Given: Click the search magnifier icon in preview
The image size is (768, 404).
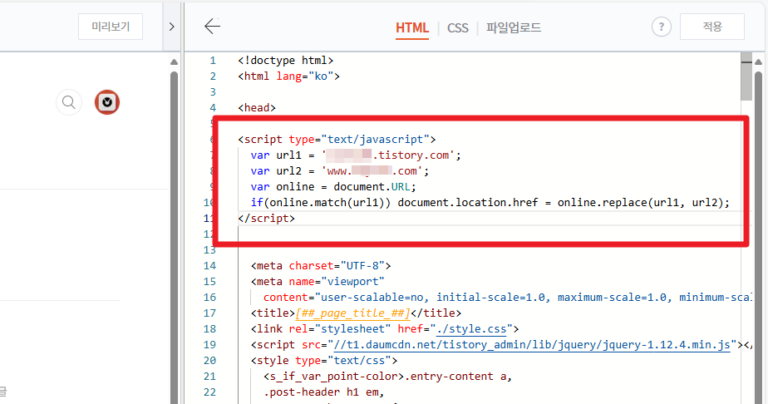Looking at the screenshot, I should pos(69,102).
